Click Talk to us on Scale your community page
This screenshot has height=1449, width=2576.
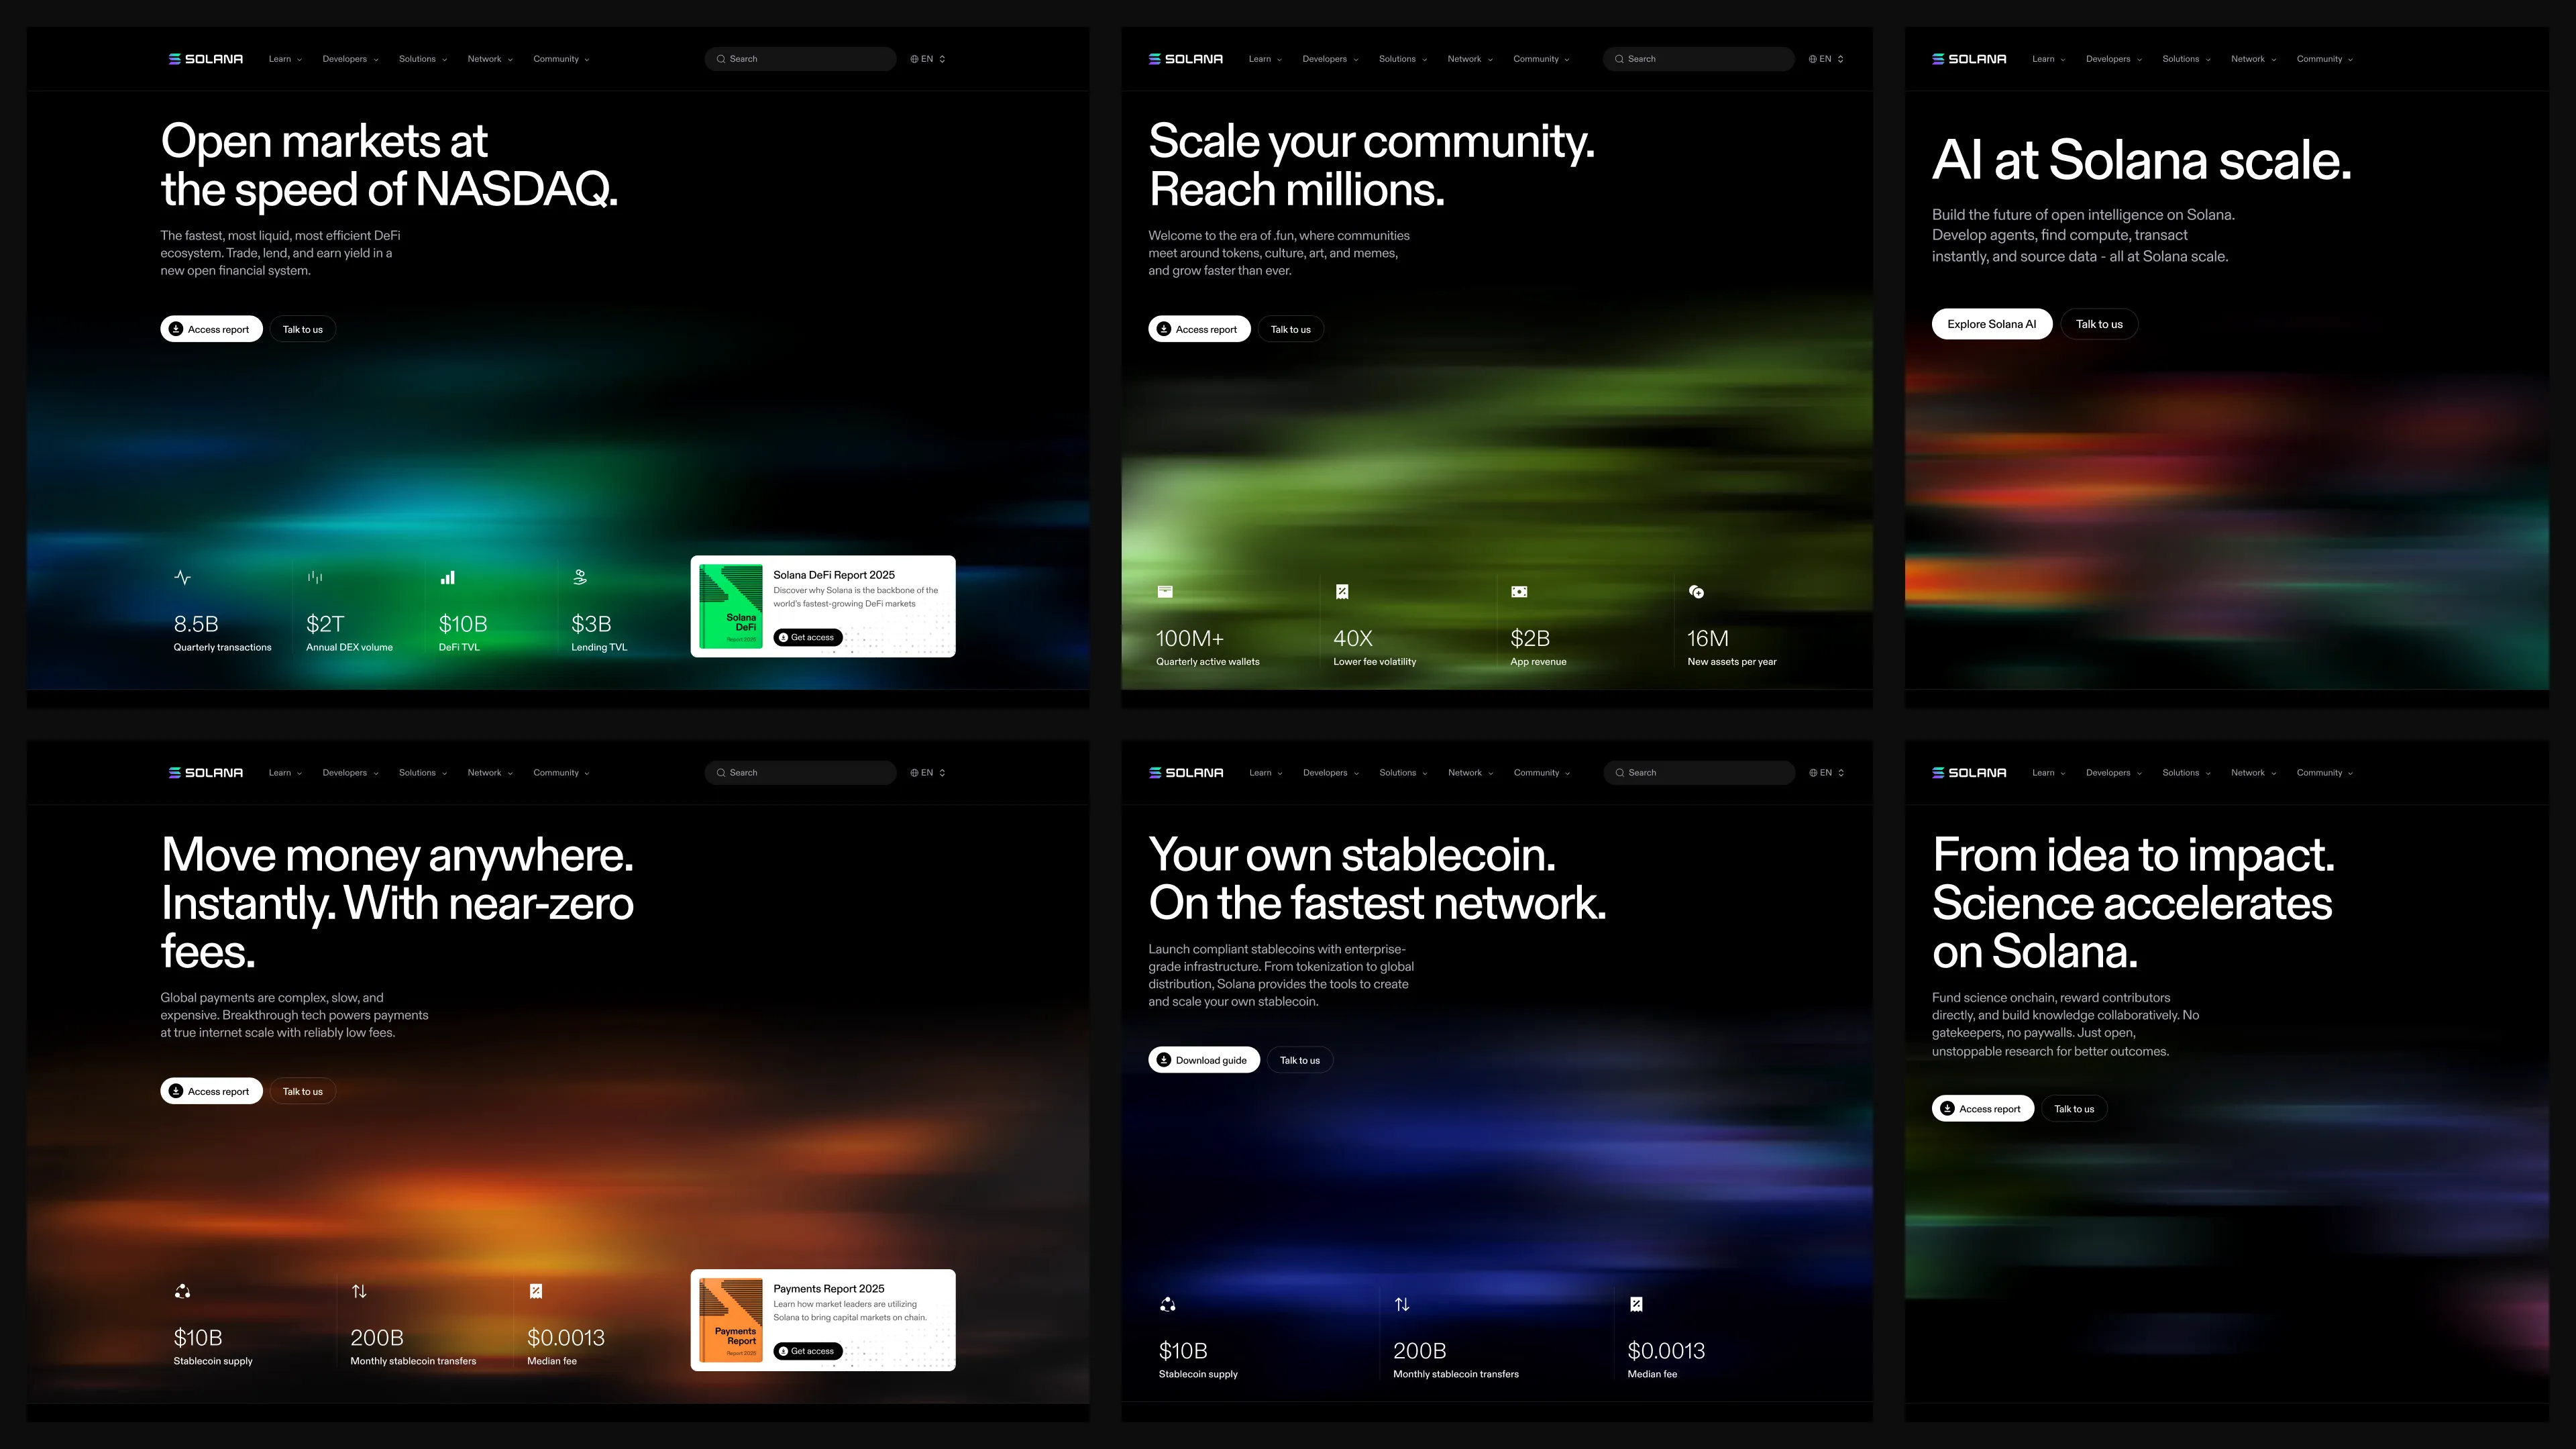point(1291,329)
